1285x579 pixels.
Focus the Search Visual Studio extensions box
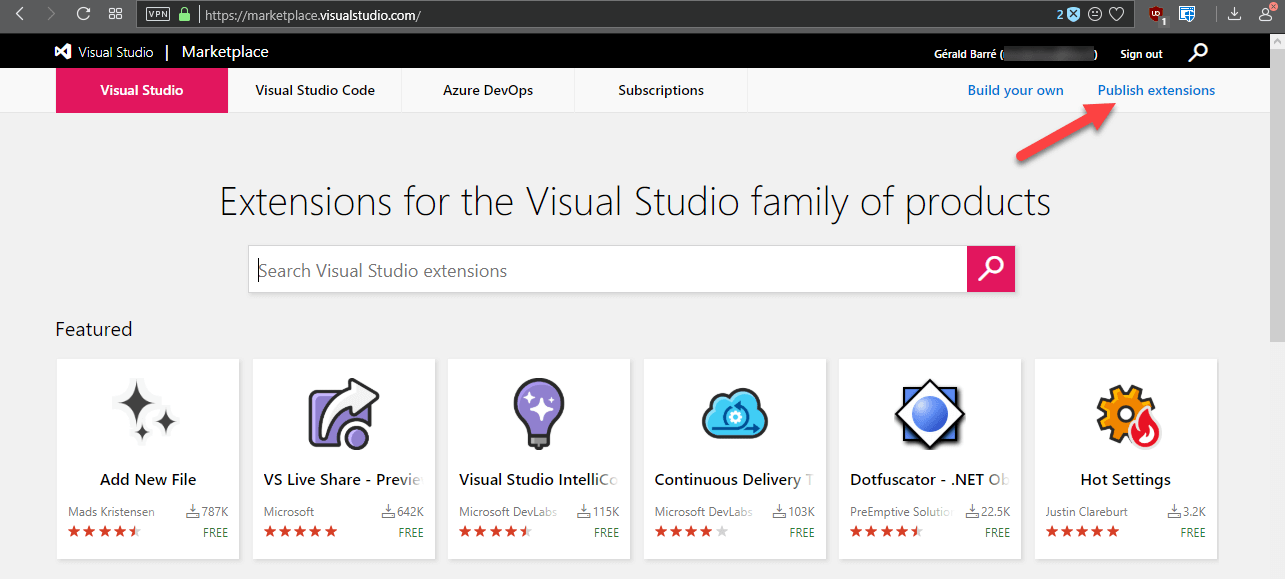pyautogui.click(x=608, y=269)
